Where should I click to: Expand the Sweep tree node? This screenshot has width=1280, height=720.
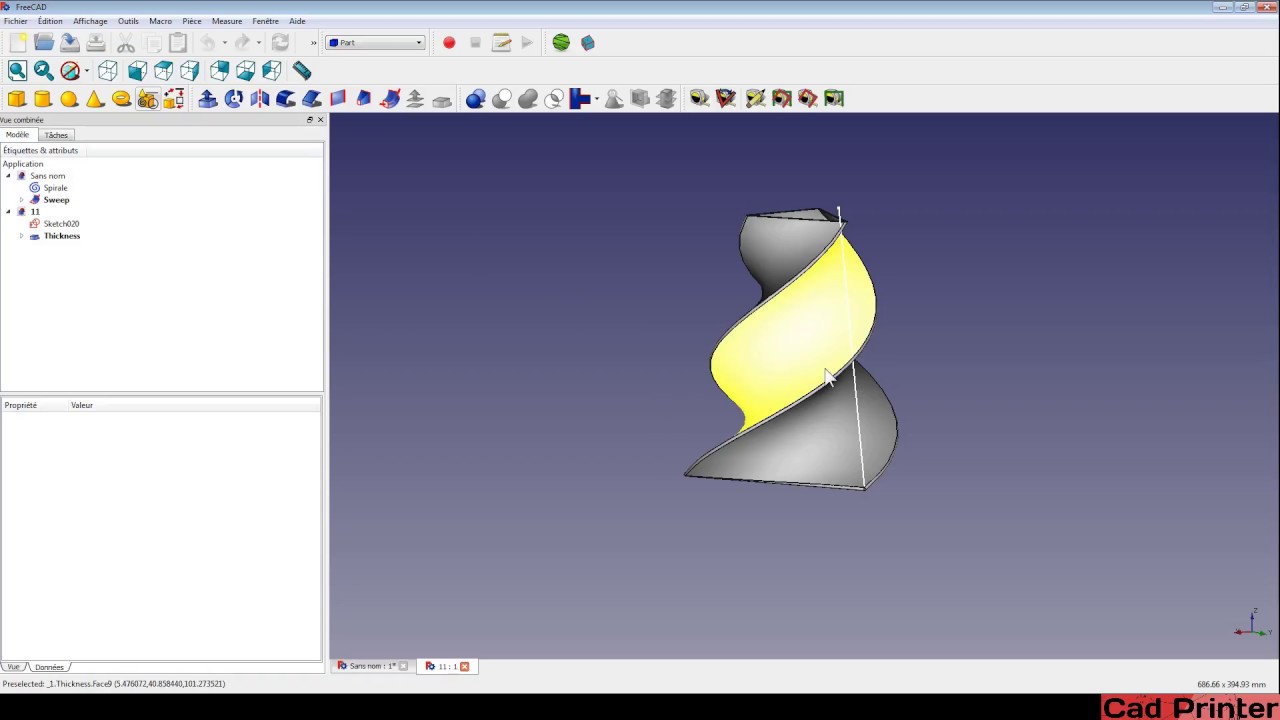coord(22,200)
